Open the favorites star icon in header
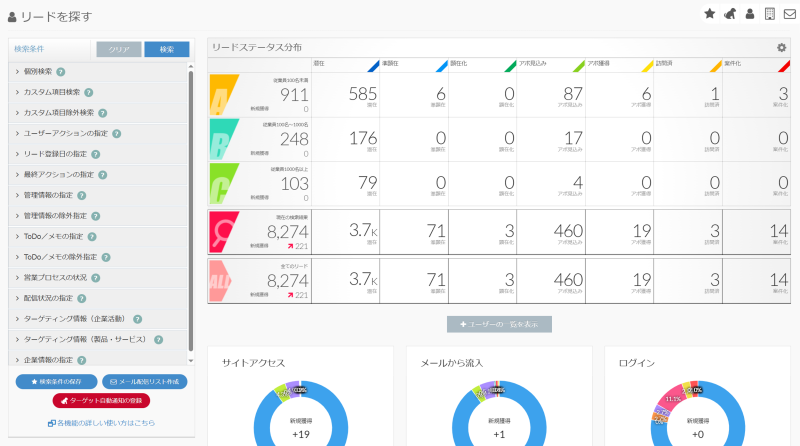800x446 pixels. click(710, 14)
